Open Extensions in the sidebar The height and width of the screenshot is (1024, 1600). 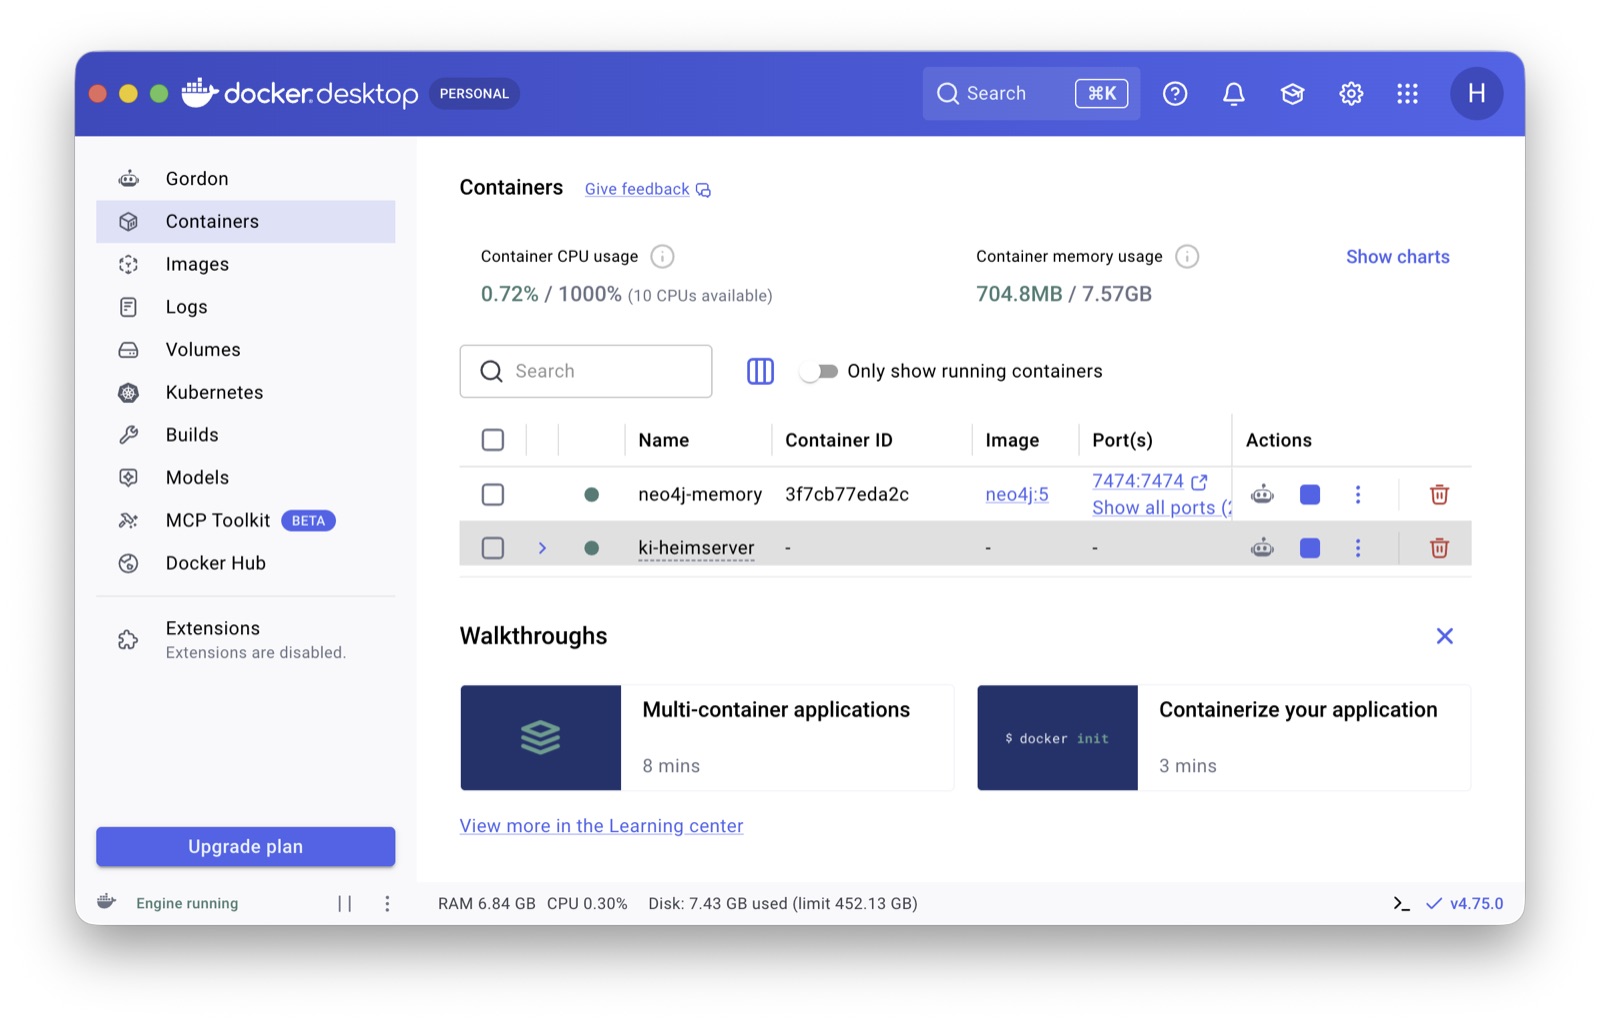coord(246,640)
